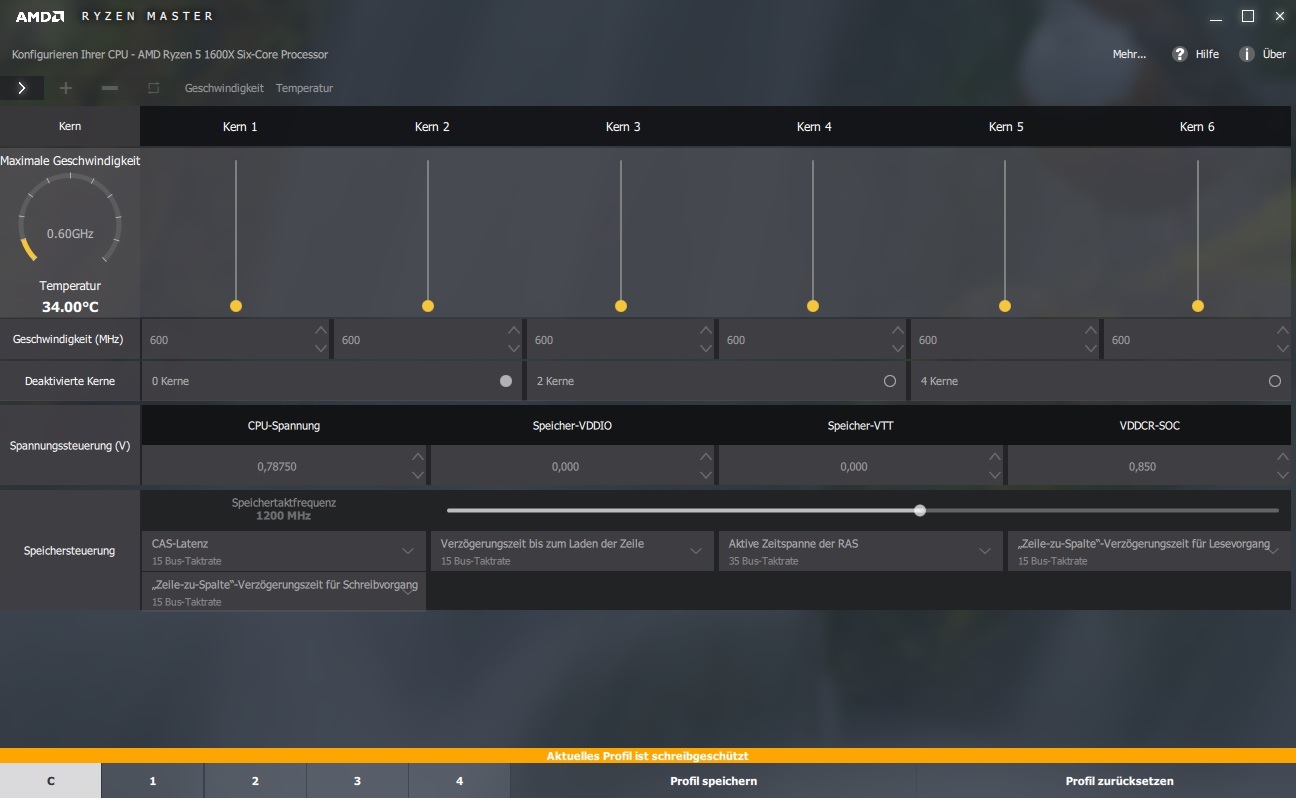Increase Kern 6 speed with up arrow

1282,330
